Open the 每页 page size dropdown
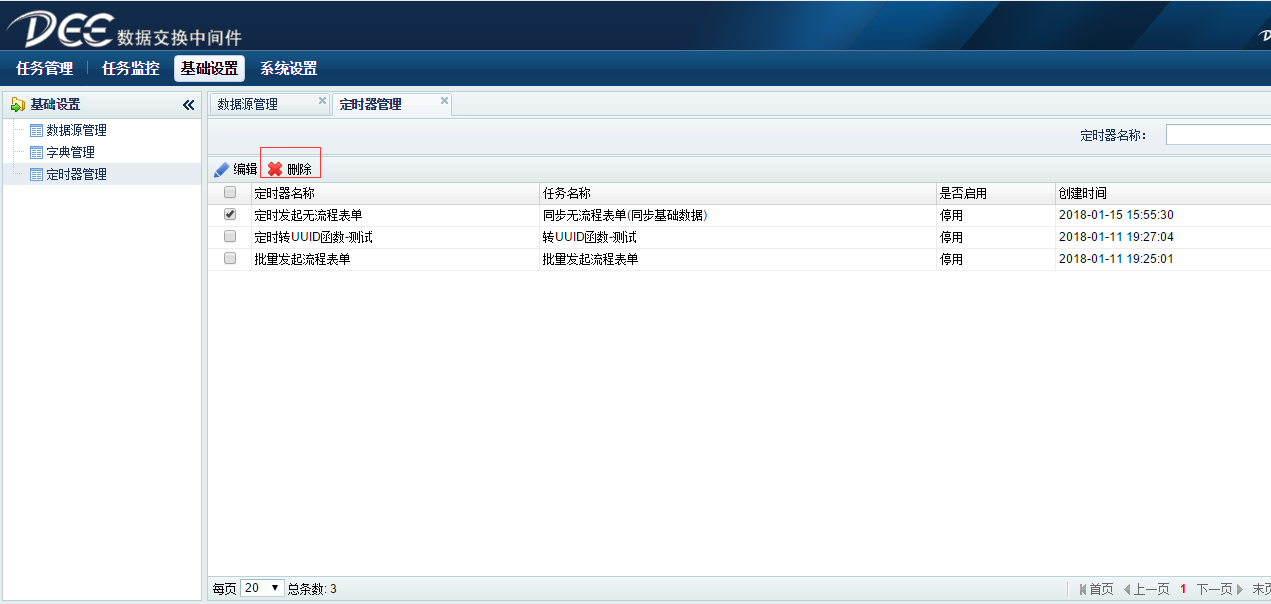Image resolution: width=1271 pixels, height=604 pixels. point(263,588)
